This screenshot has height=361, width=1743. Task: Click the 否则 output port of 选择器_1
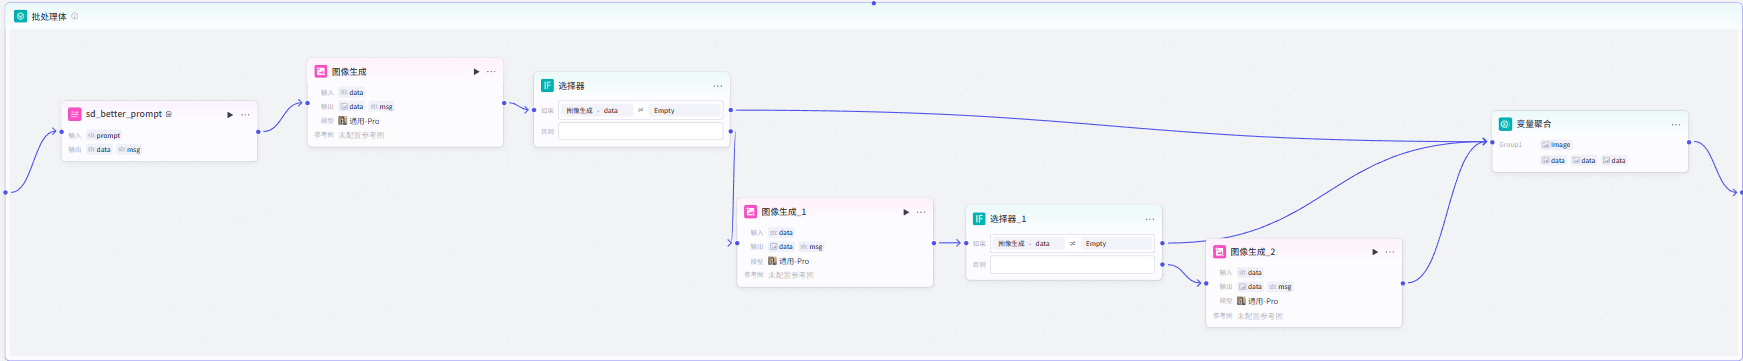tap(1162, 264)
